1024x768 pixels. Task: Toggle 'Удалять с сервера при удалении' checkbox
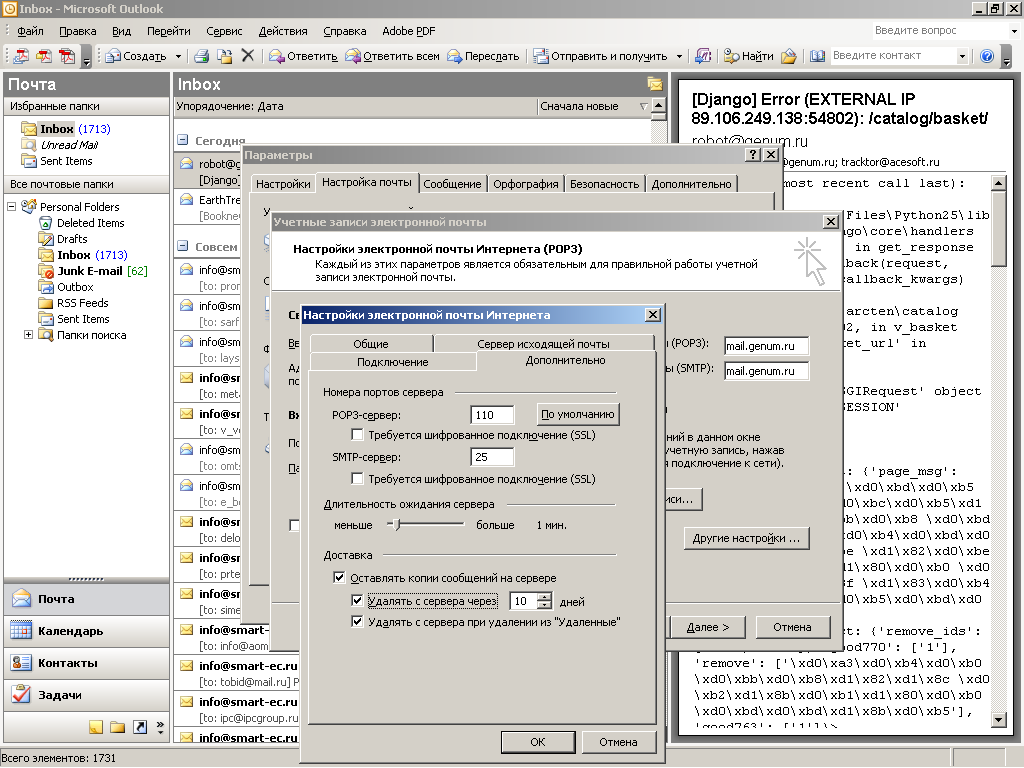(x=358, y=622)
